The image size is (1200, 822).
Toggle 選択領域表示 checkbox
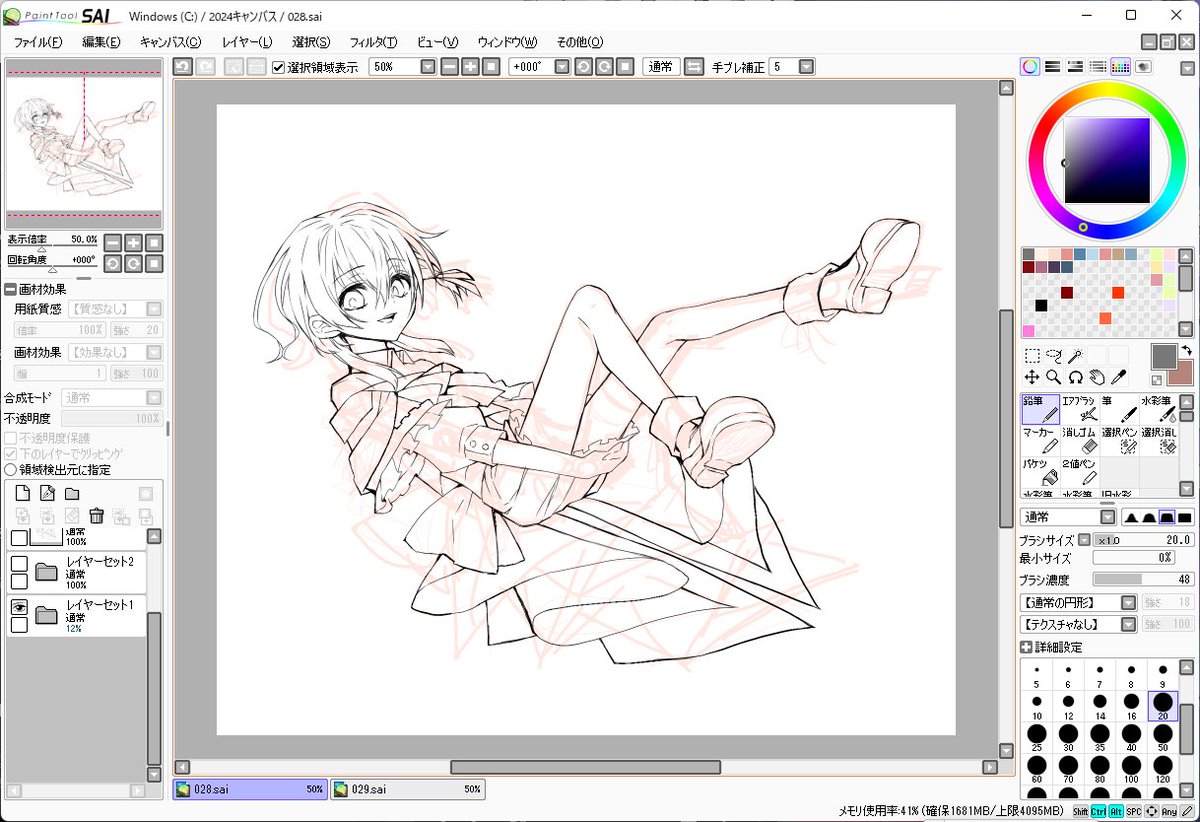pyautogui.click(x=279, y=68)
